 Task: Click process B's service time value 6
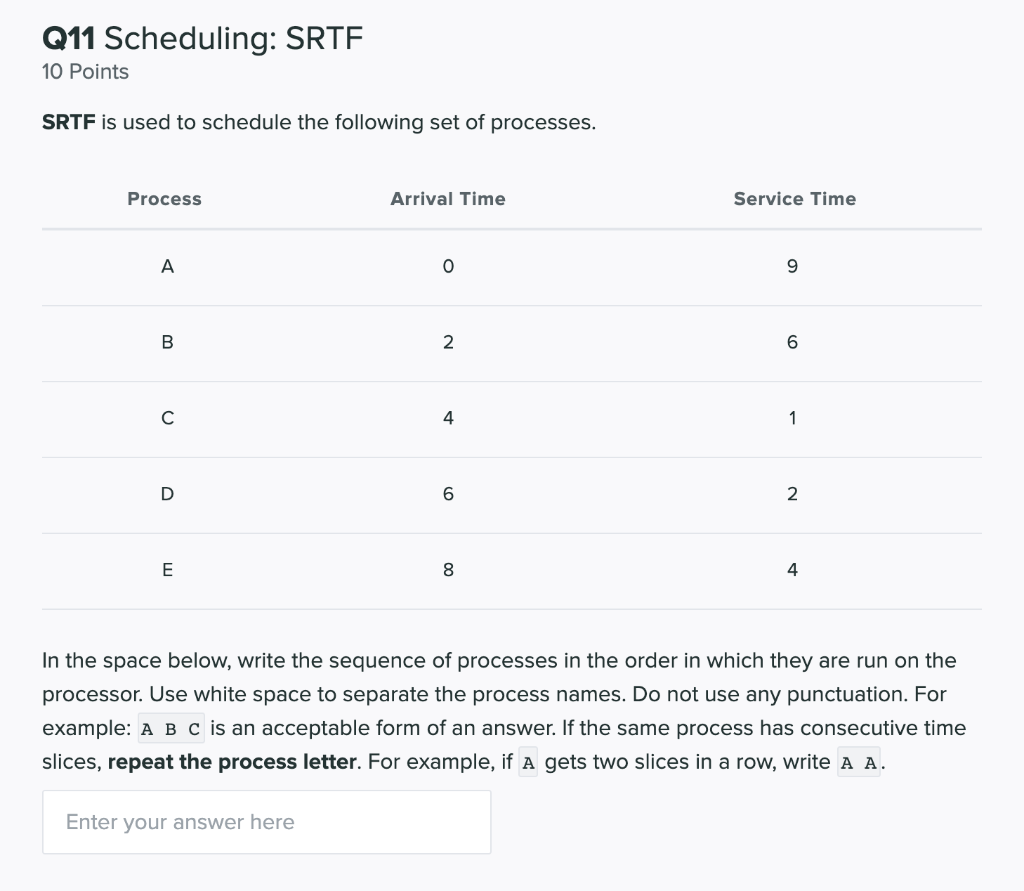tap(792, 342)
